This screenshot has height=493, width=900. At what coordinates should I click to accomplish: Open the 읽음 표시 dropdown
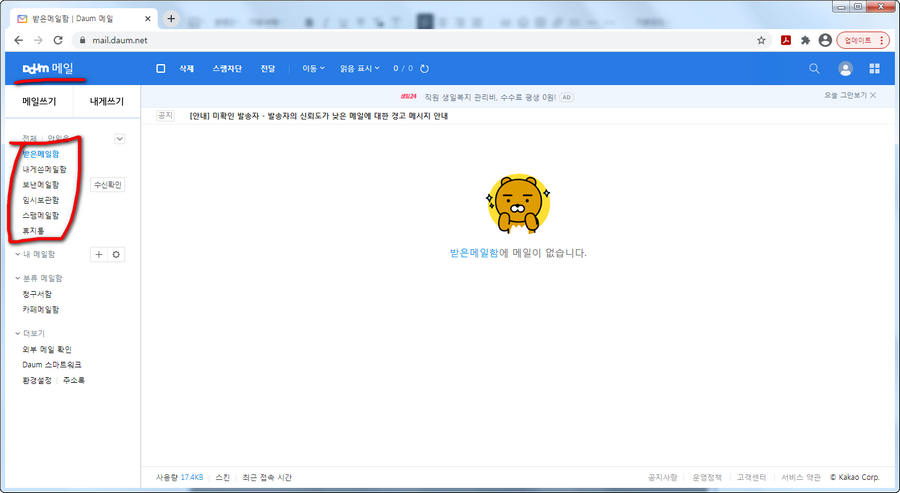[x=359, y=68]
